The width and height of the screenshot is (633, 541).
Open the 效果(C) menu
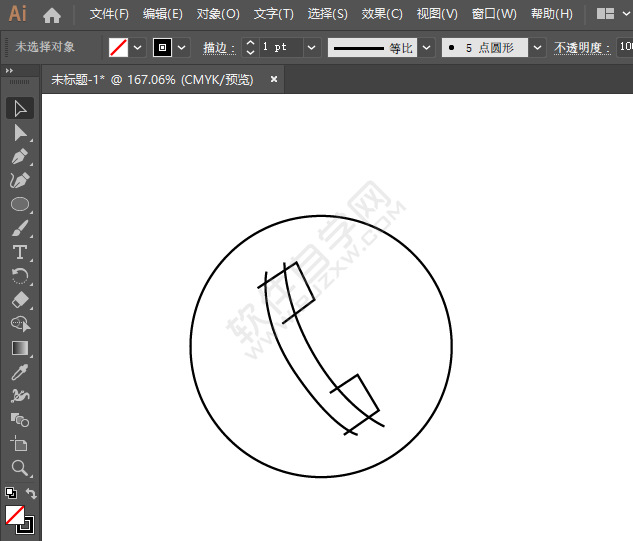[x=382, y=14]
